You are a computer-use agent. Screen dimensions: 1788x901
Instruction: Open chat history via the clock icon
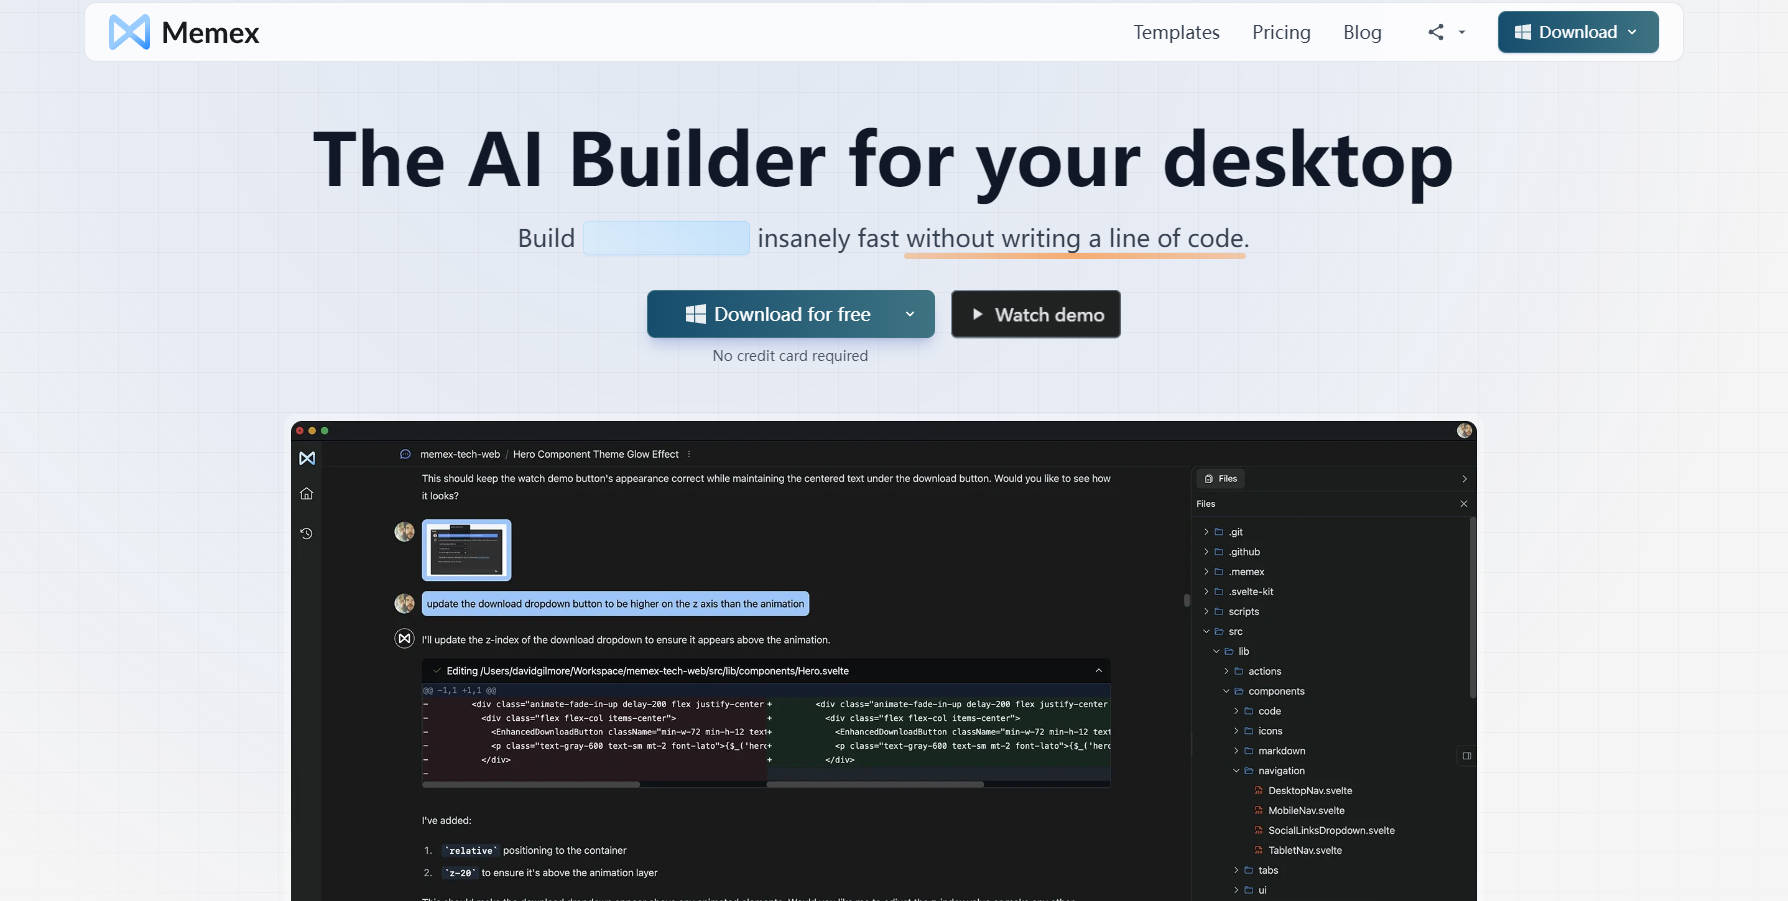pyautogui.click(x=306, y=533)
